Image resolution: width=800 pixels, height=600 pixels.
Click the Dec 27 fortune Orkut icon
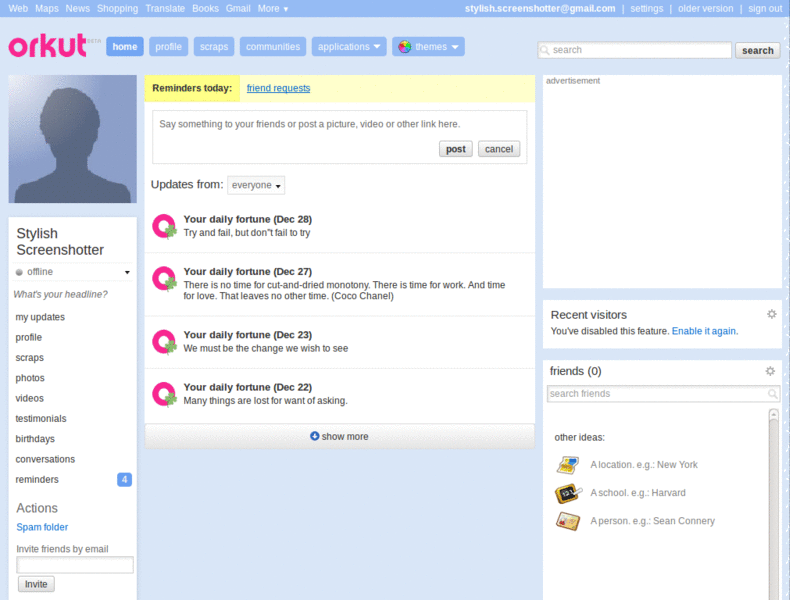tap(164, 279)
